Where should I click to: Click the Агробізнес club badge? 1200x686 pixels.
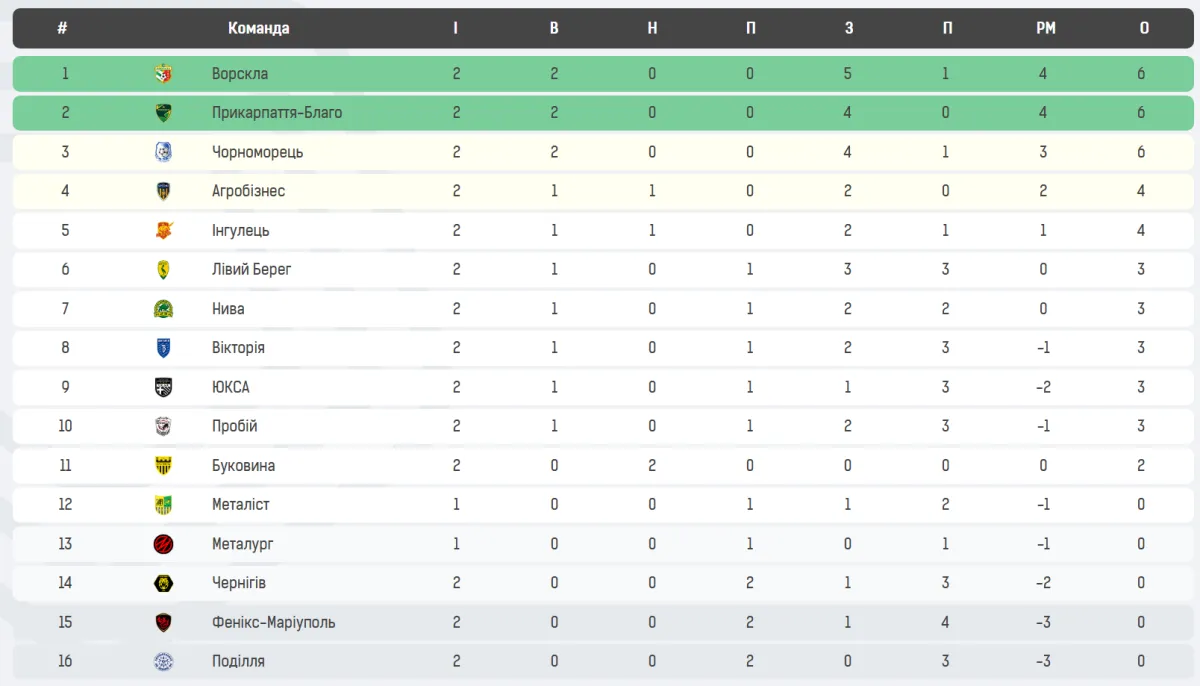click(x=163, y=191)
